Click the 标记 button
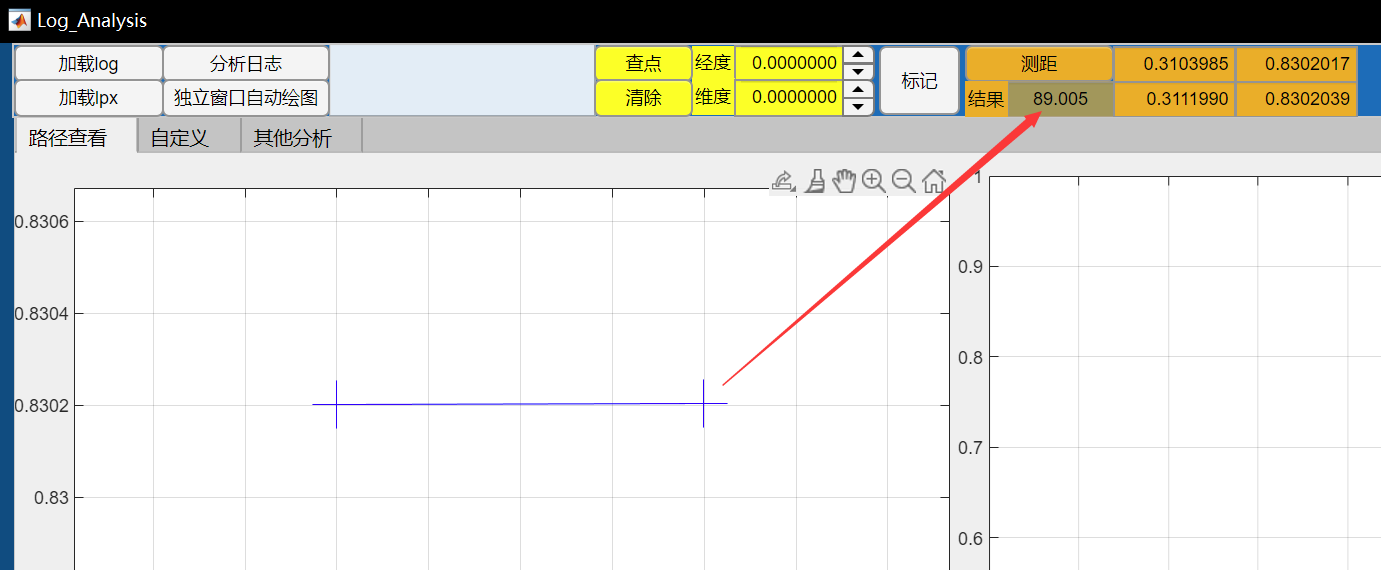The width and height of the screenshot is (1381, 570). (919, 81)
